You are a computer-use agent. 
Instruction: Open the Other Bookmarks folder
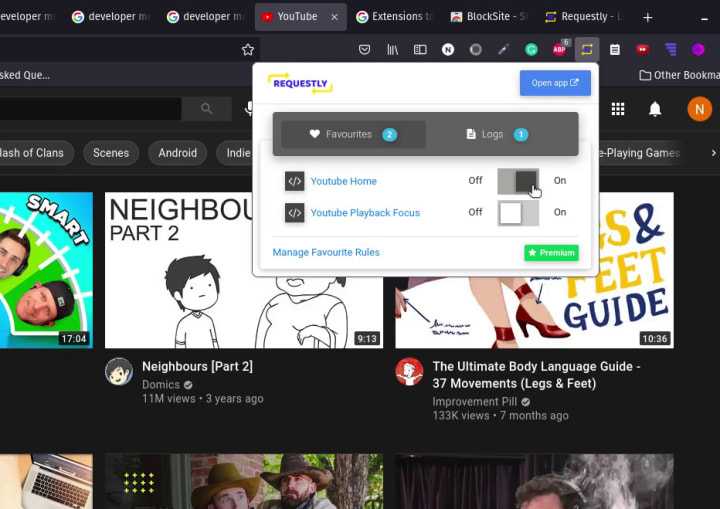(679, 75)
